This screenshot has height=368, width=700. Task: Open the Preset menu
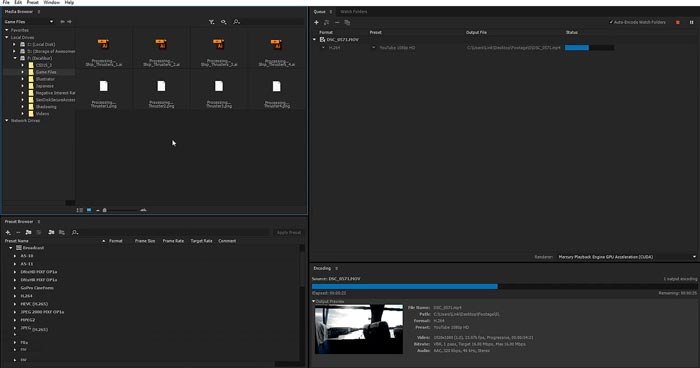tap(32, 2)
